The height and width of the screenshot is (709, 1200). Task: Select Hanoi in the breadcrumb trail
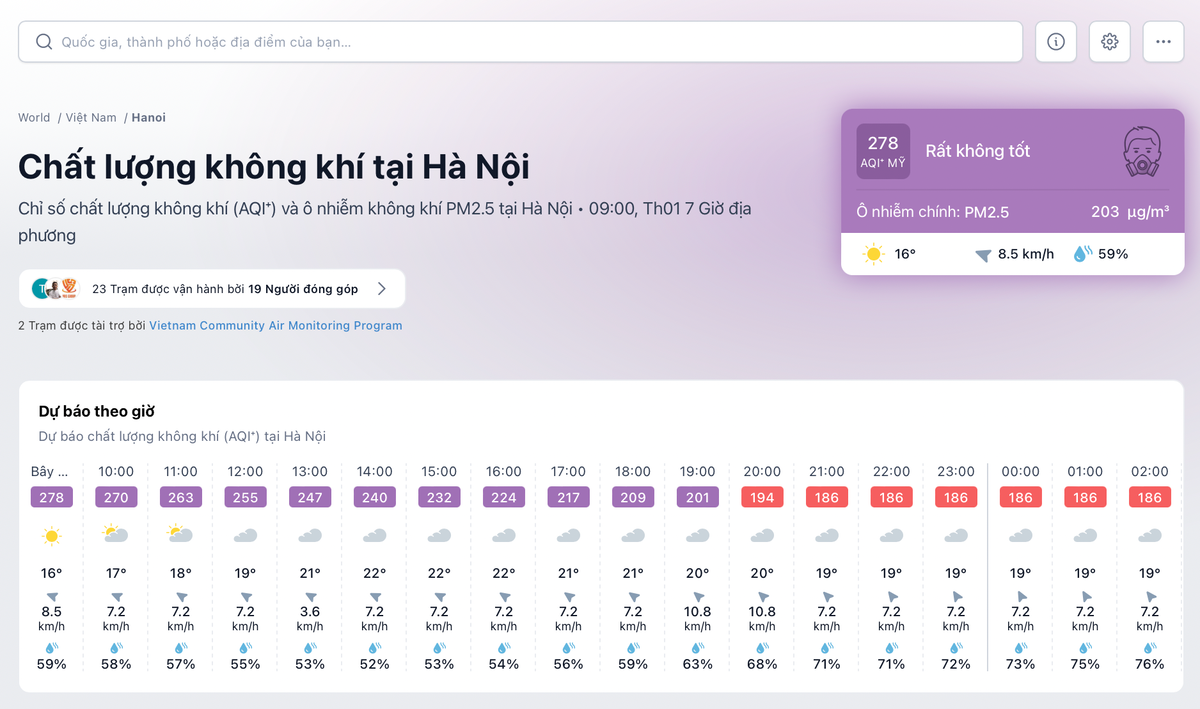click(148, 117)
